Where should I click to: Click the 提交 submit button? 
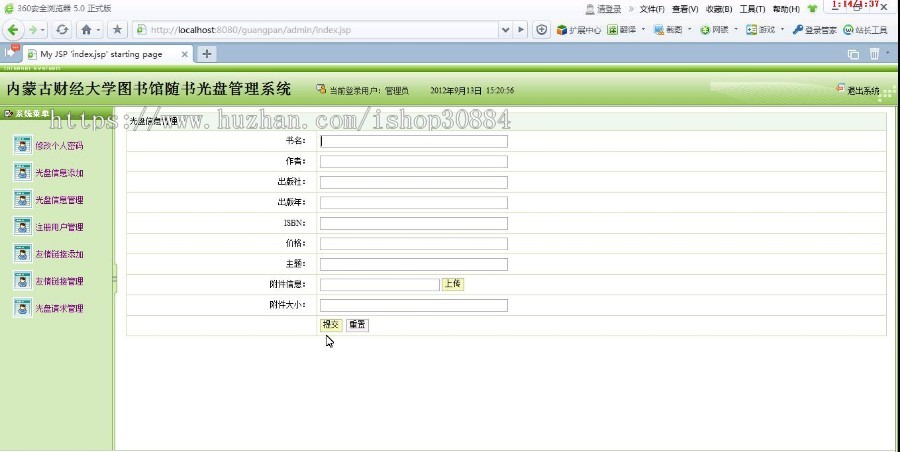coord(331,324)
